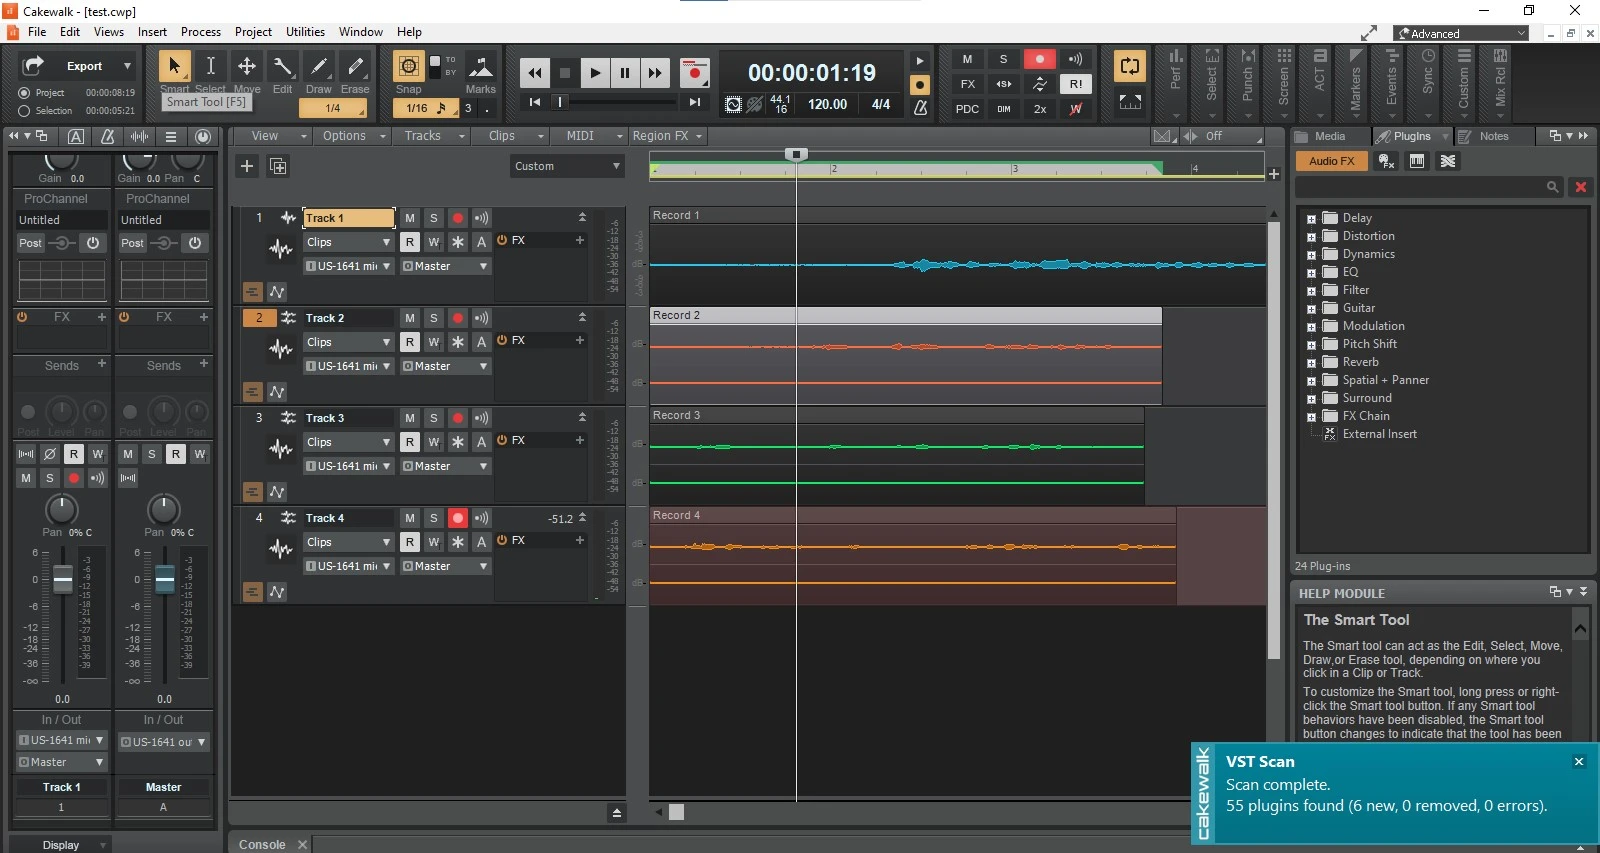Select the Draw tool pencil icon
The width and height of the screenshot is (1600, 853).
tap(319, 67)
